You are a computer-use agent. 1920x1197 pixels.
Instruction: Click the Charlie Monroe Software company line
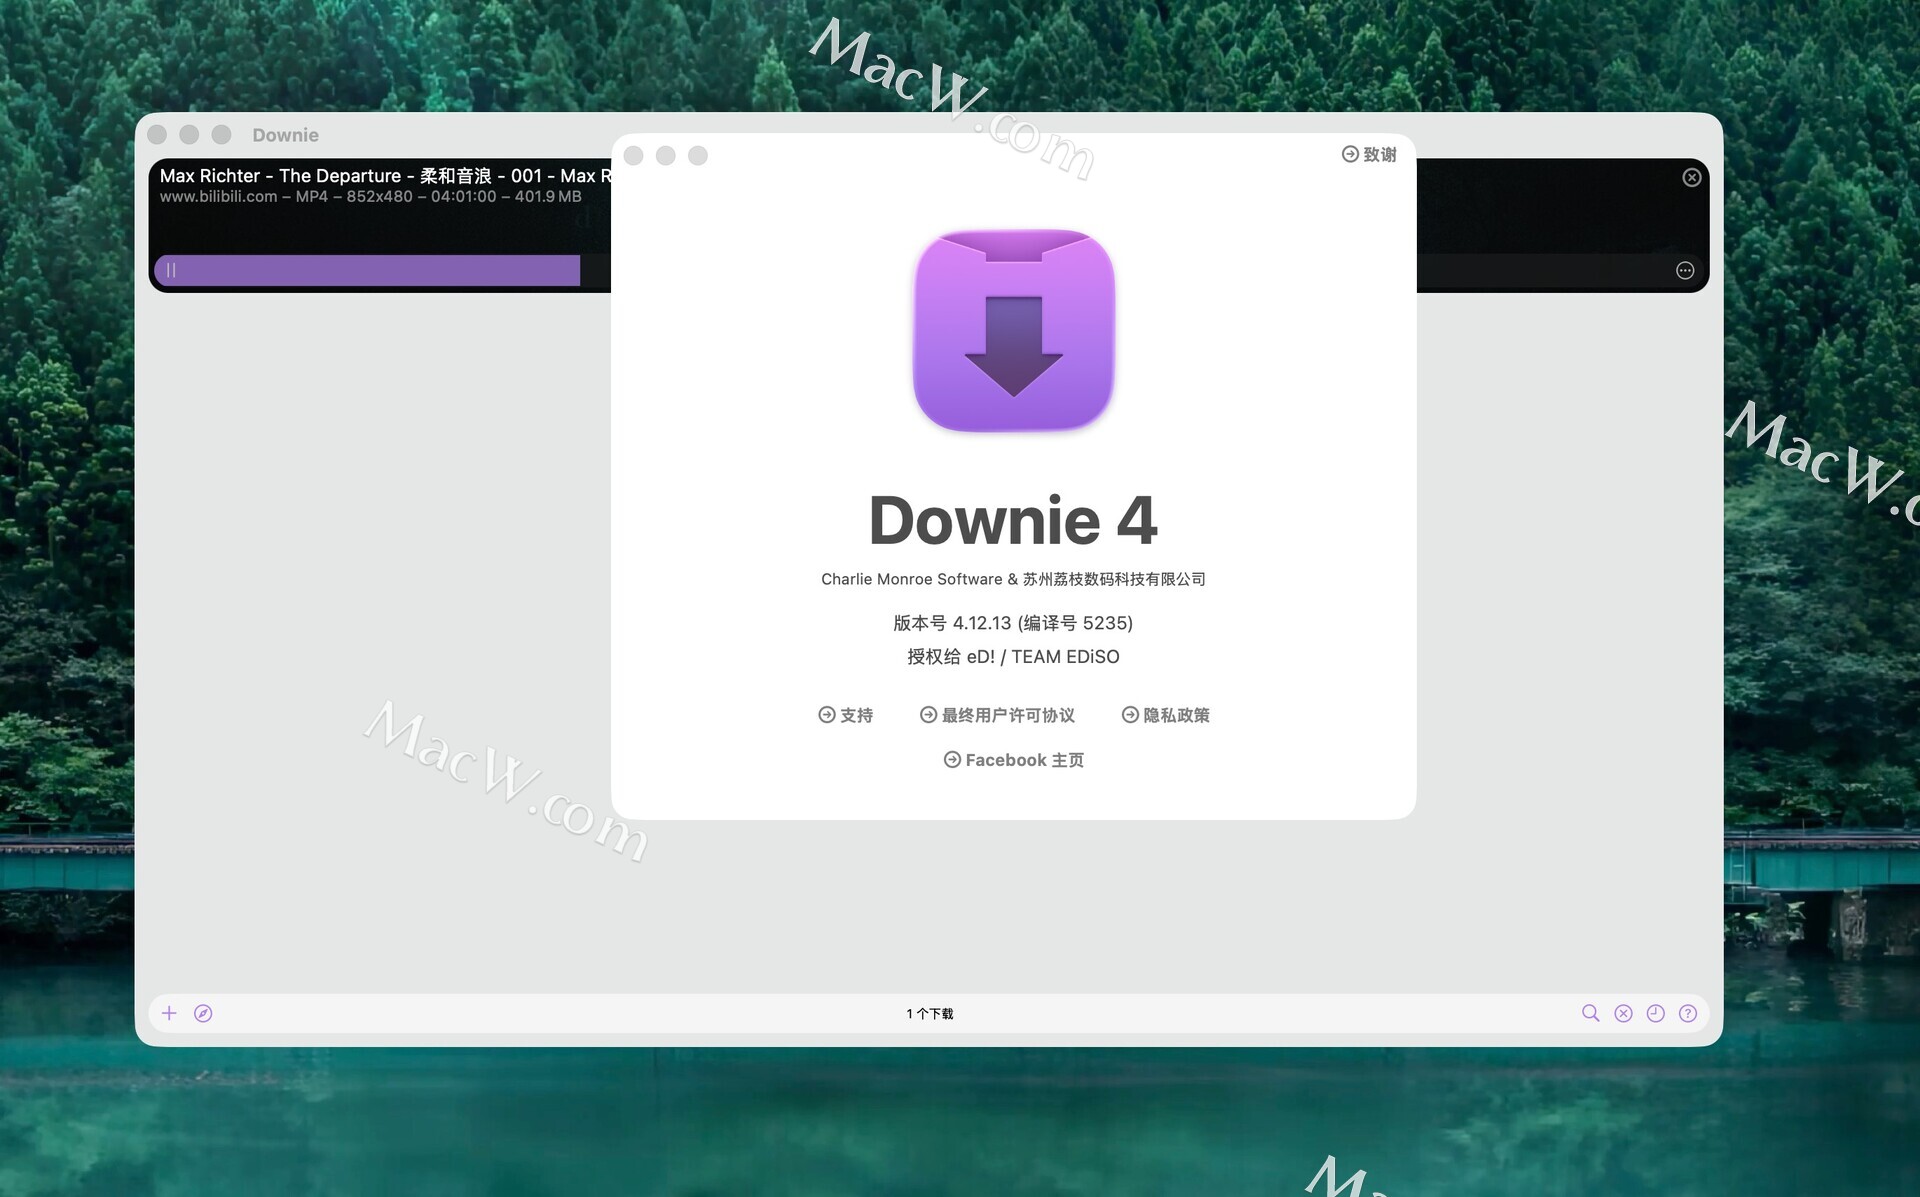click(1013, 579)
